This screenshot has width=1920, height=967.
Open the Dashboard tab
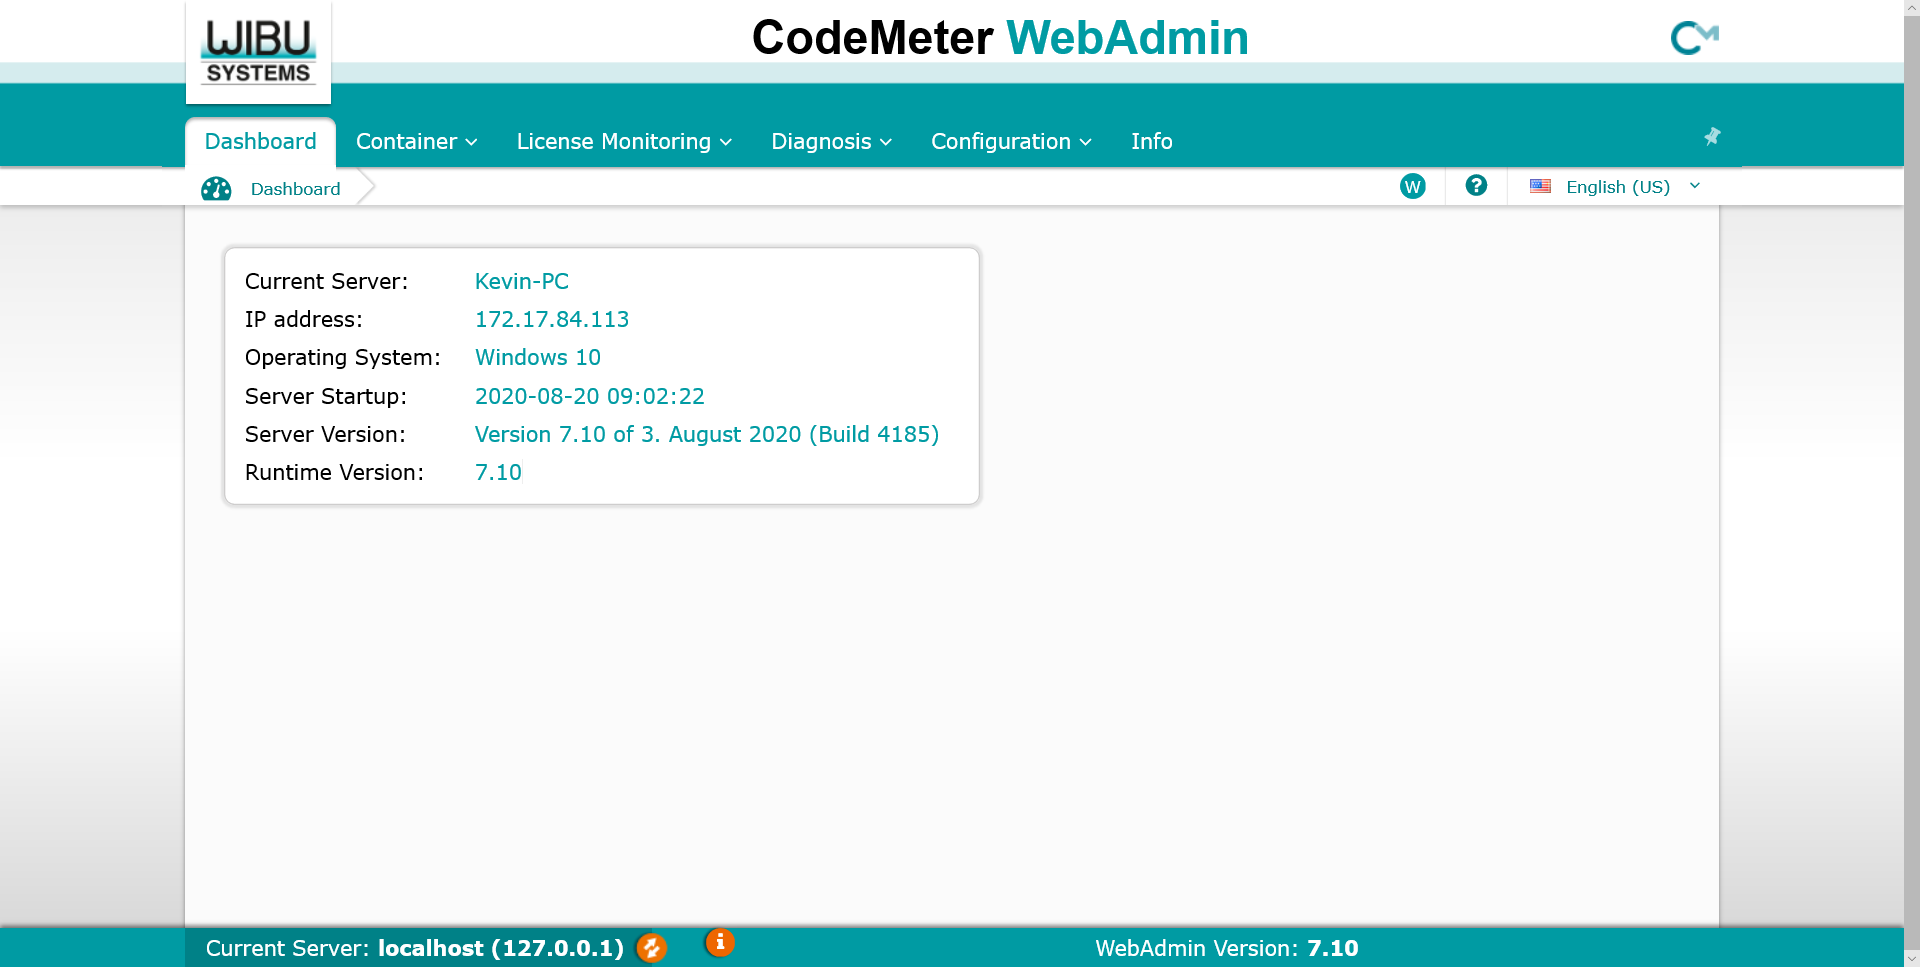click(260, 141)
